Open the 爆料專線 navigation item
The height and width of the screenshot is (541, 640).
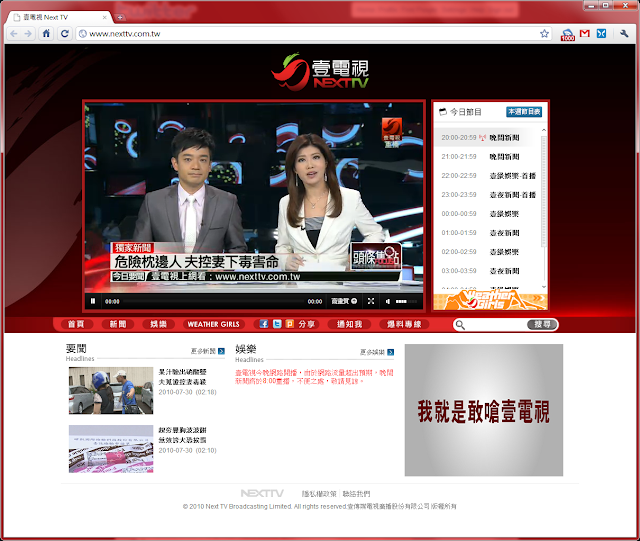click(x=404, y=324)
